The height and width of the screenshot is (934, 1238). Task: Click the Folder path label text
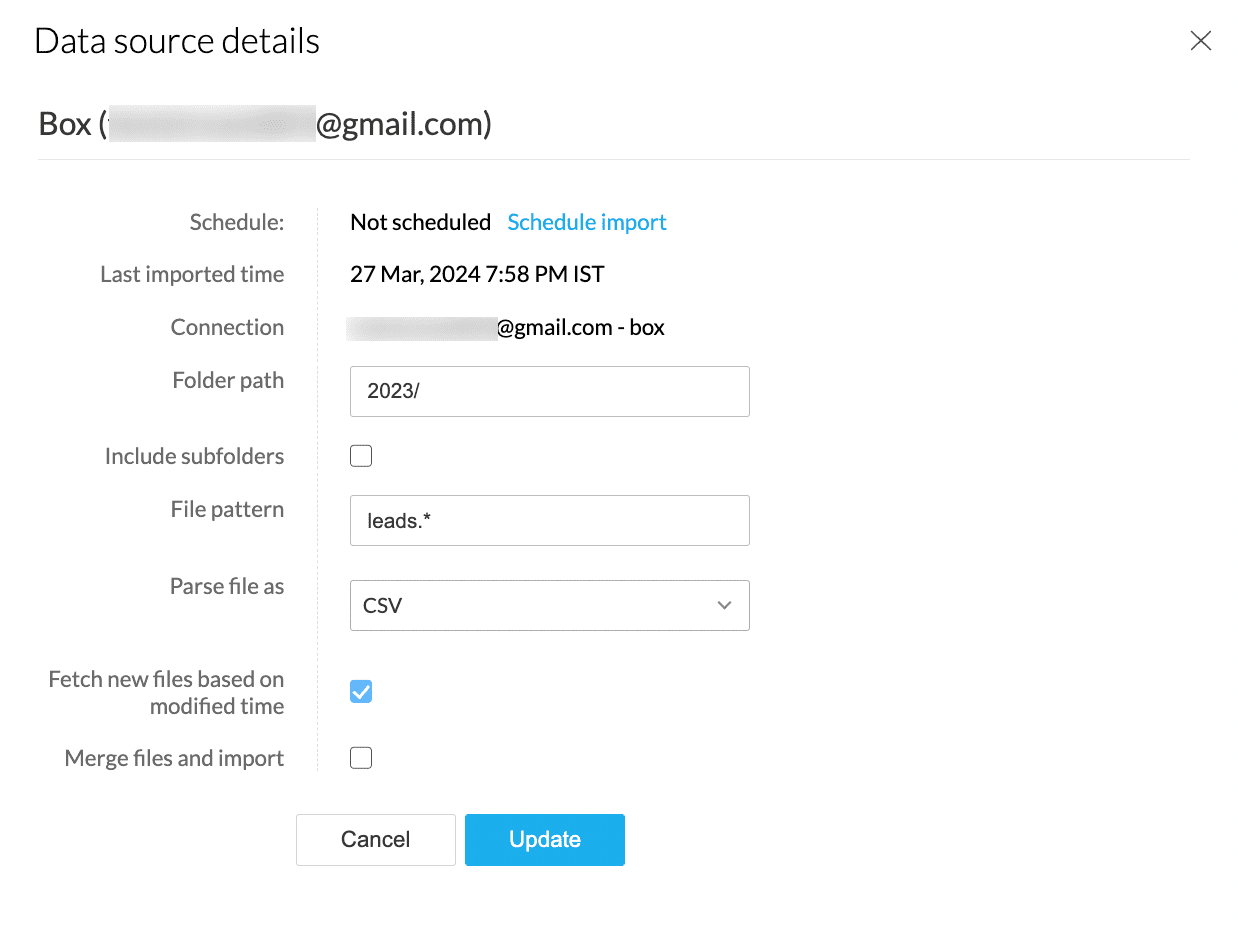[228, 380]
